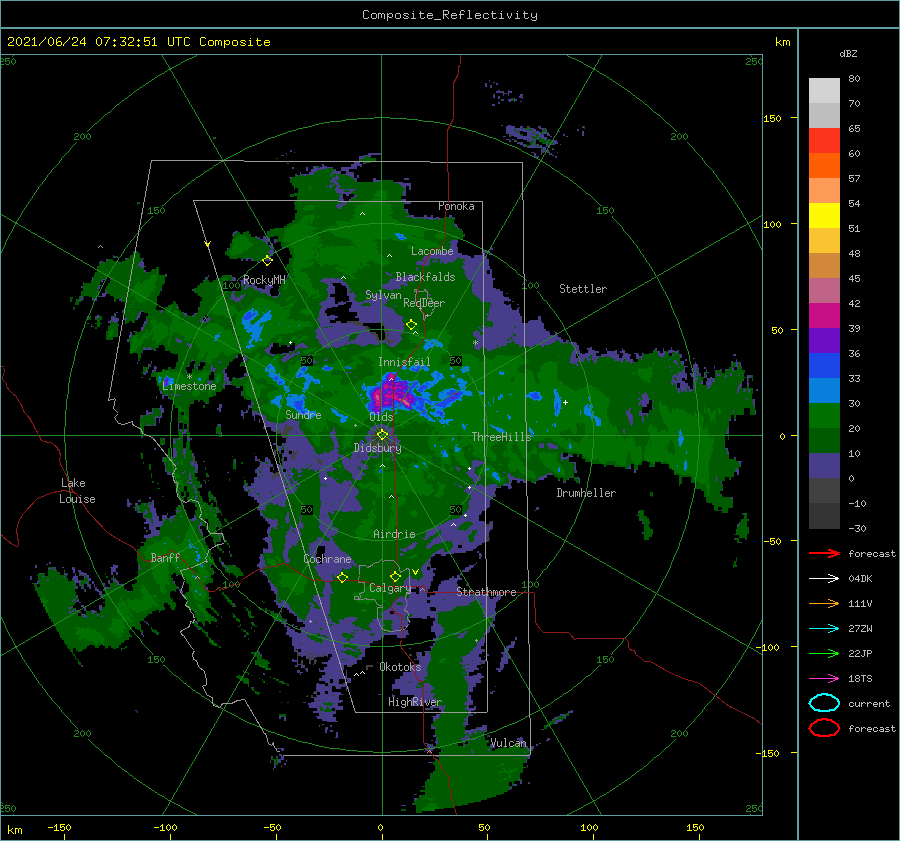900x841 pixels.
Task: Click the cyan current ellipse icon
Action: (824, 703)
